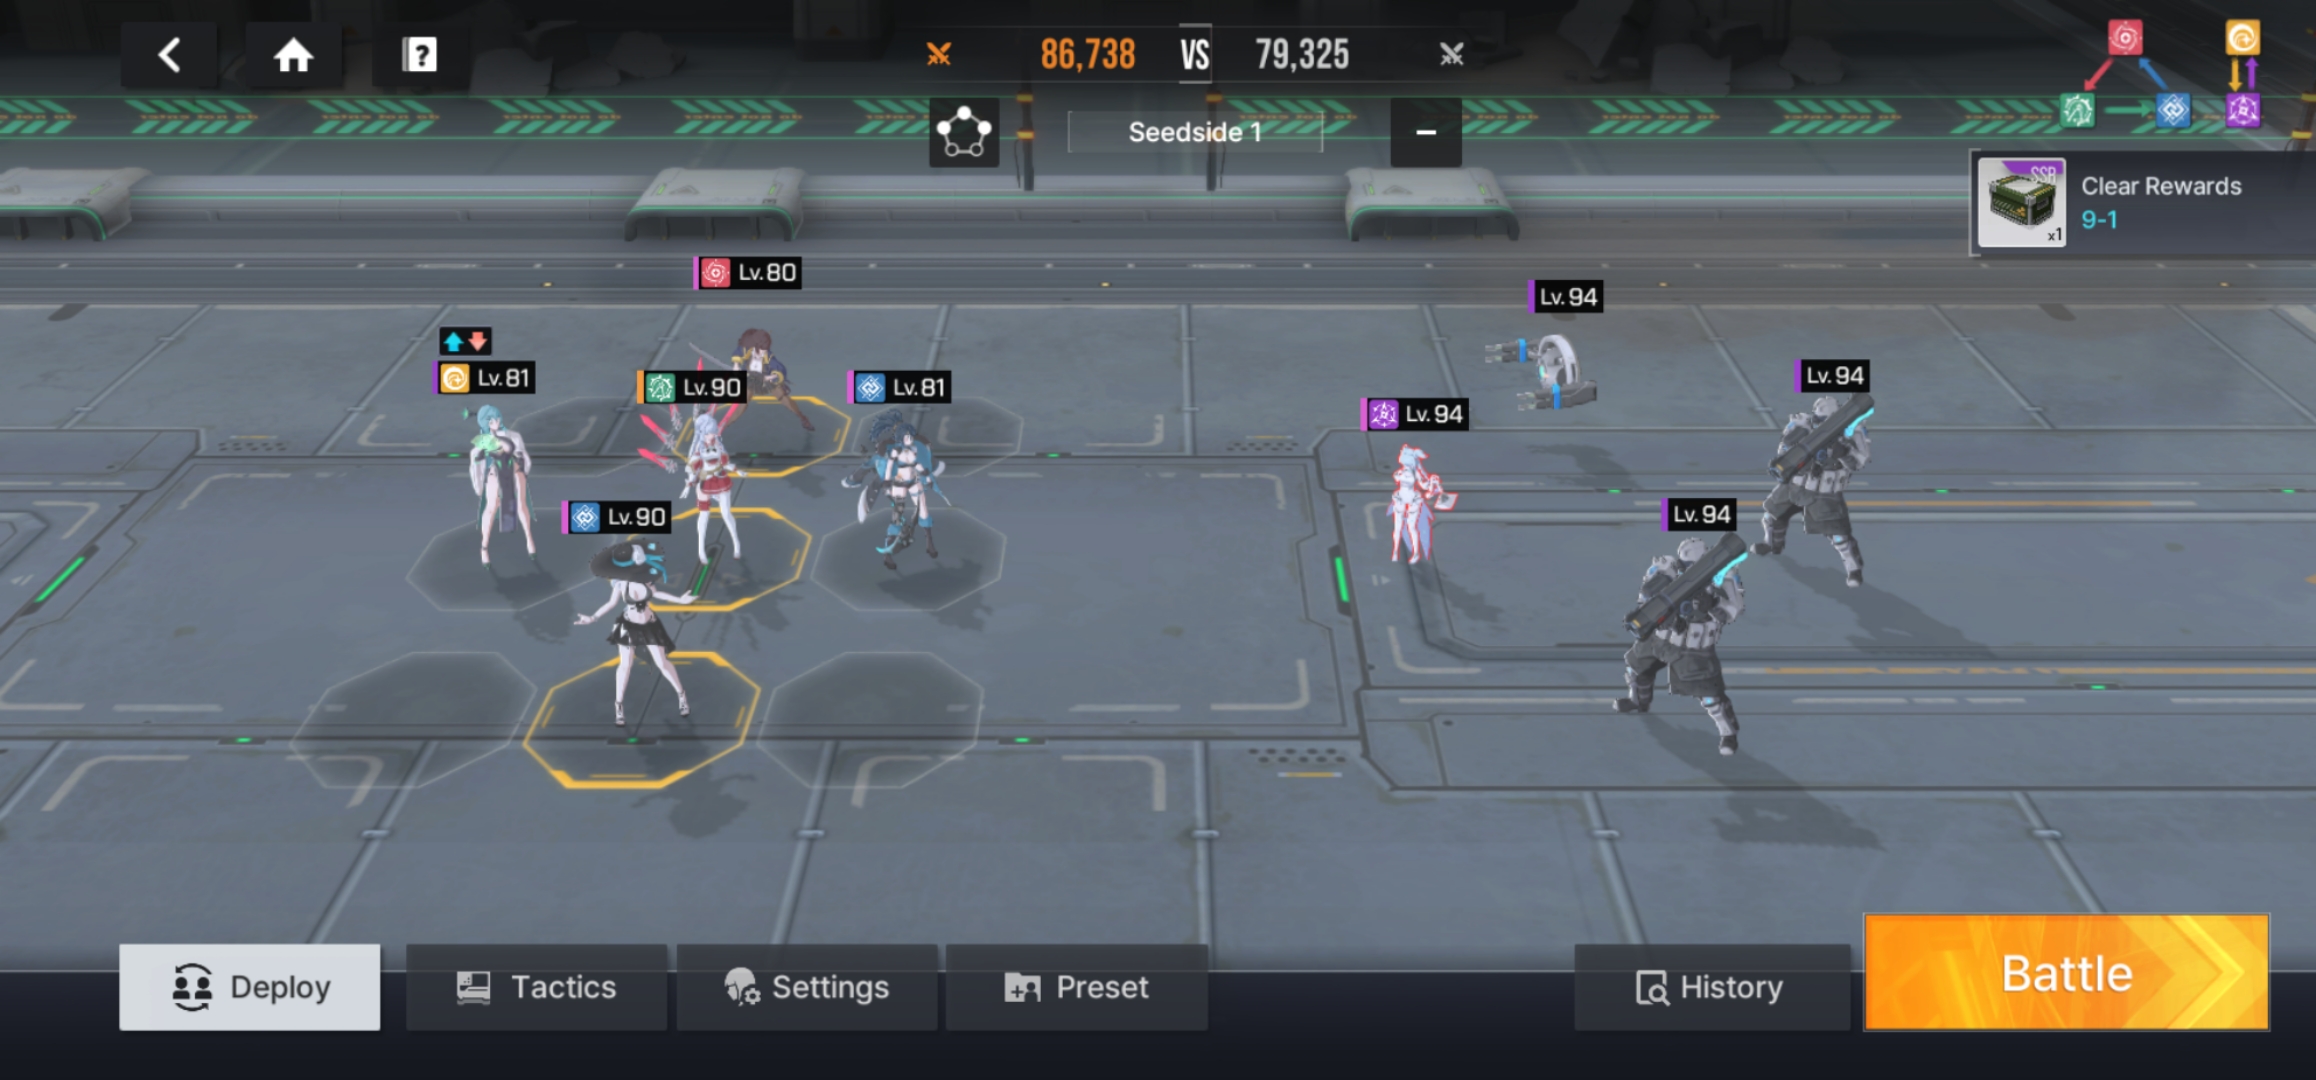The width and height of the screenshot is (2316, 1080).
Task: Click the purple element icon in affinity chart
Action: 2243,110
